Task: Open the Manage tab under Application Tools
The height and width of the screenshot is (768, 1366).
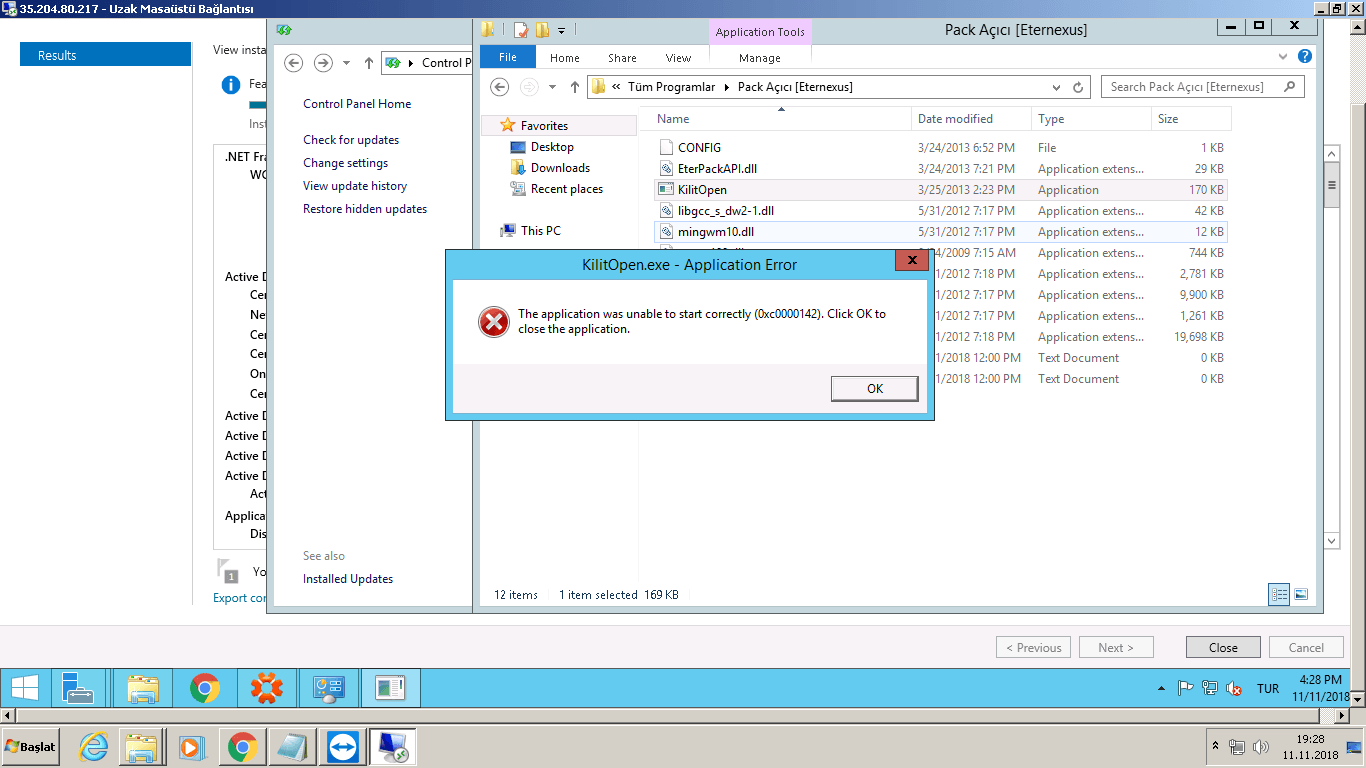Action: [760, 58]
